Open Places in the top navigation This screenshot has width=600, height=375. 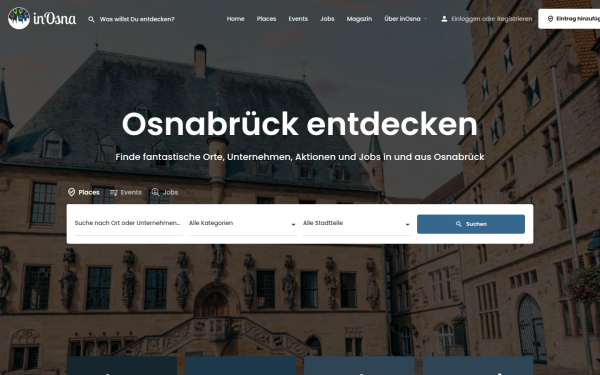tap(266, 19)
